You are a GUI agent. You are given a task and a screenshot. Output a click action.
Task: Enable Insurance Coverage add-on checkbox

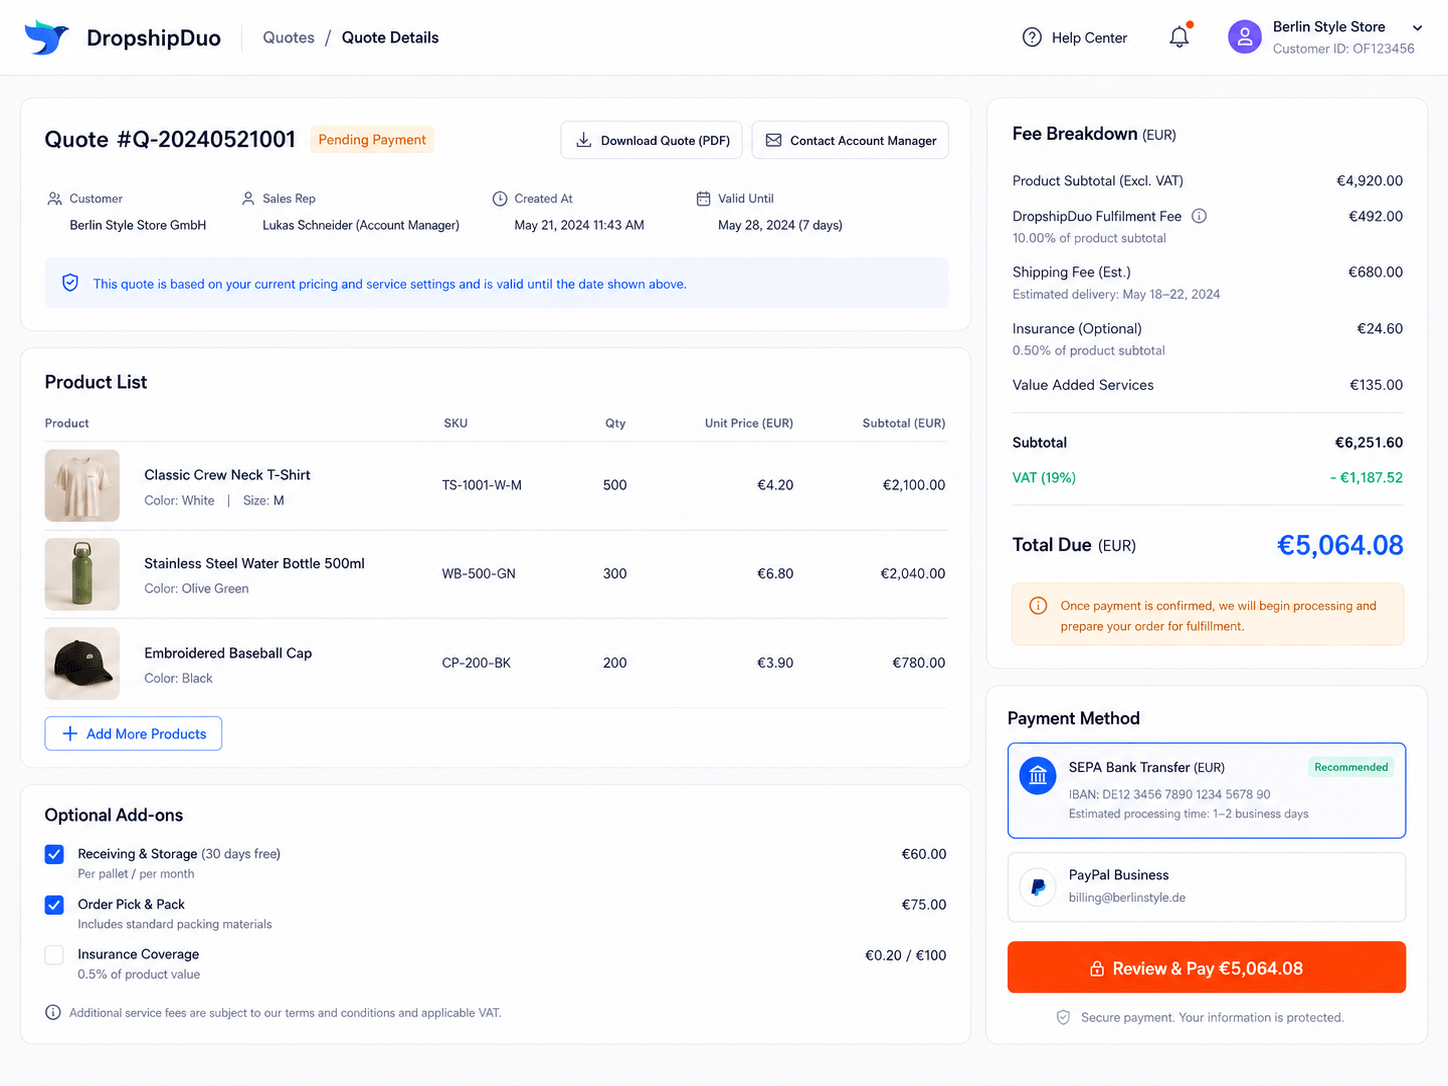[x=55, y=955]
